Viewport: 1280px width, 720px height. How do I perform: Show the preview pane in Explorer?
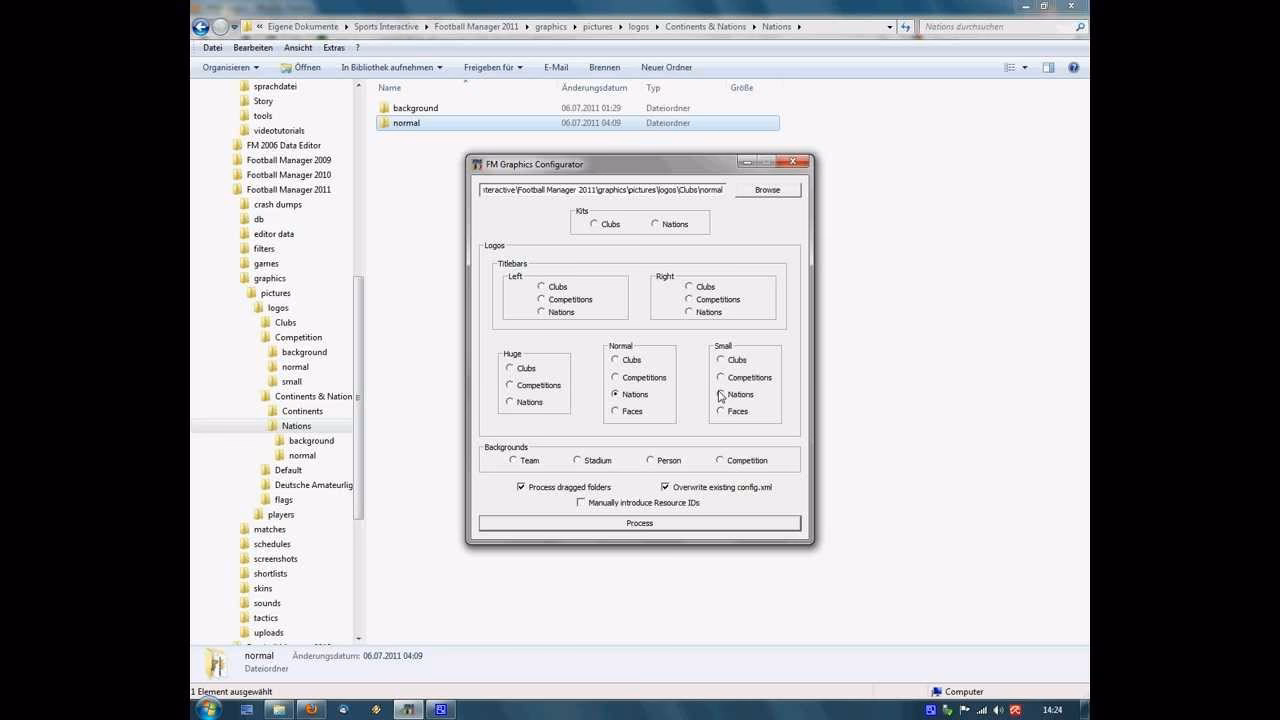tap(1047, 67)
